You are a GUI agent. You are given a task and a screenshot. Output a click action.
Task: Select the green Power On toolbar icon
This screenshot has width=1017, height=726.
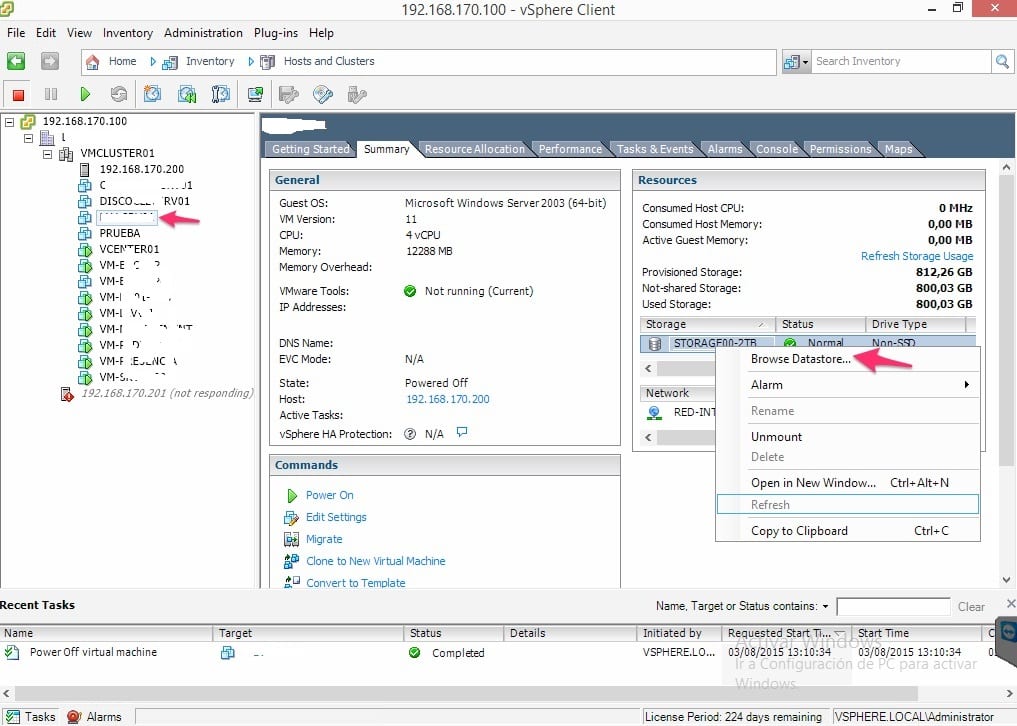coord(86,93)
